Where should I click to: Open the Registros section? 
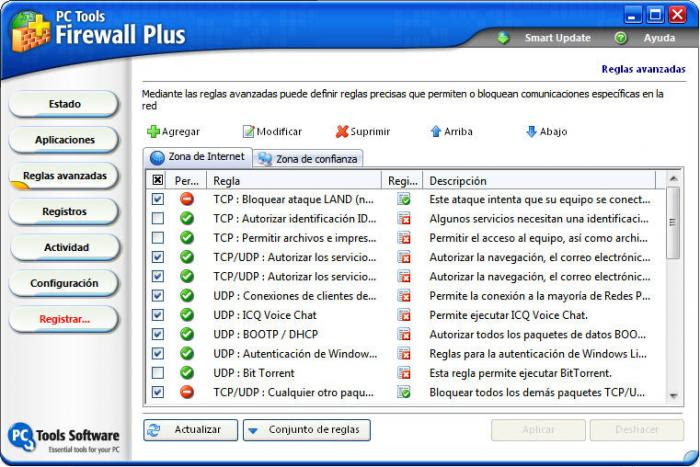(x=64, y=212)
